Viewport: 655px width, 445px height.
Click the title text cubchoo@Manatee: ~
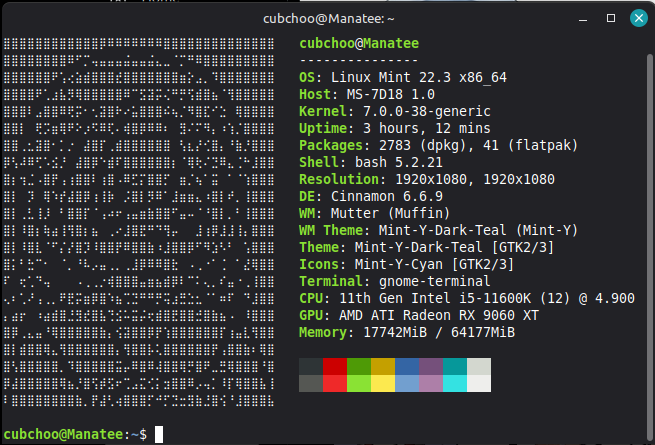[x=329, y=19]
